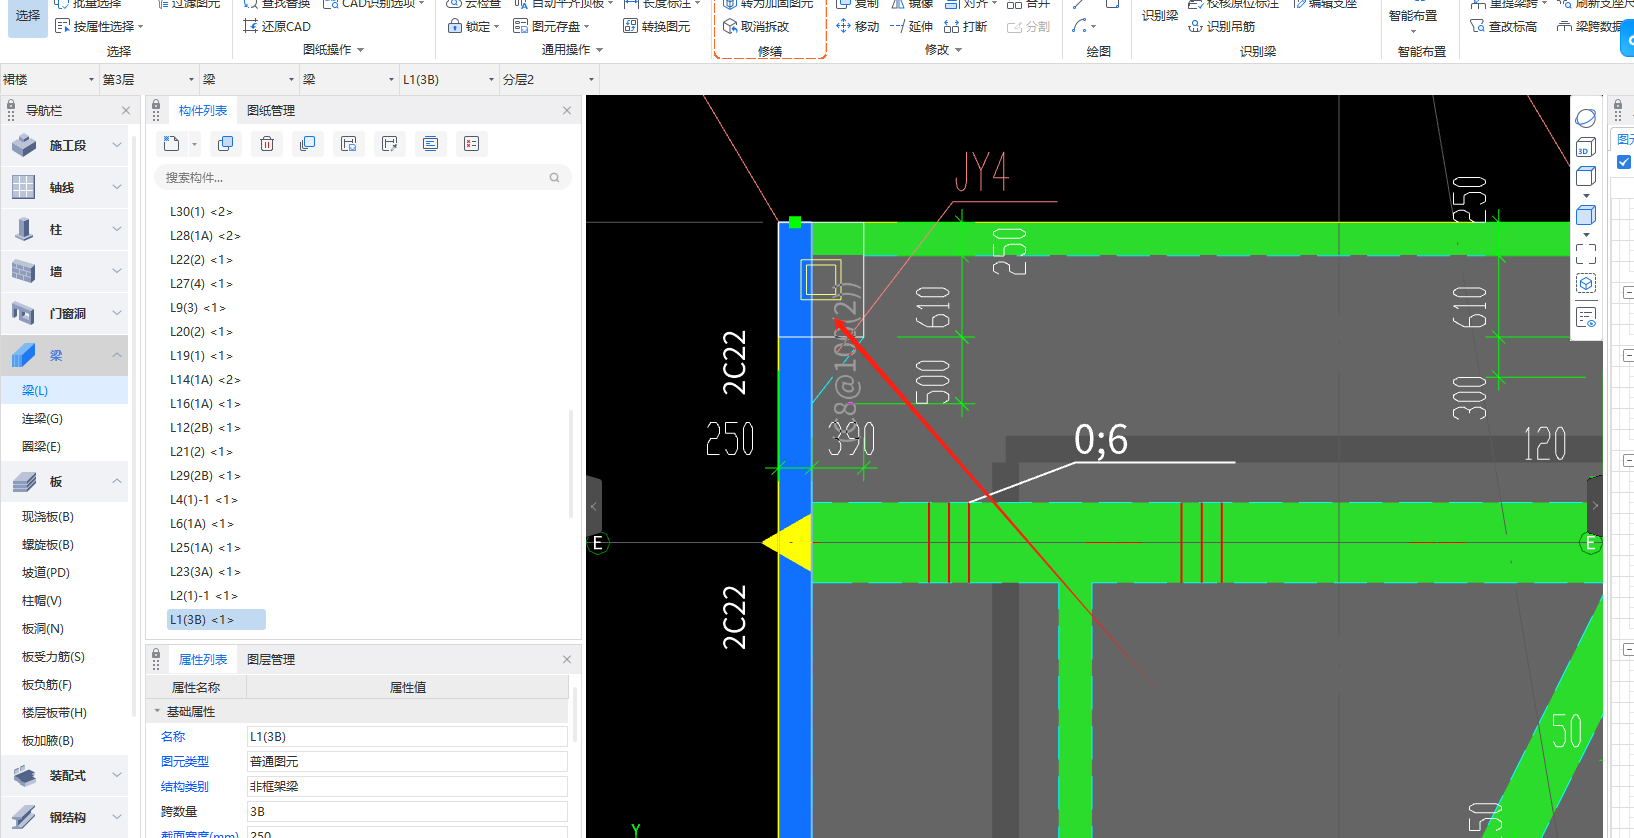Open the 锁定 lock dropdown
The height and width of the screenshot is (838, 1634).
473,26
